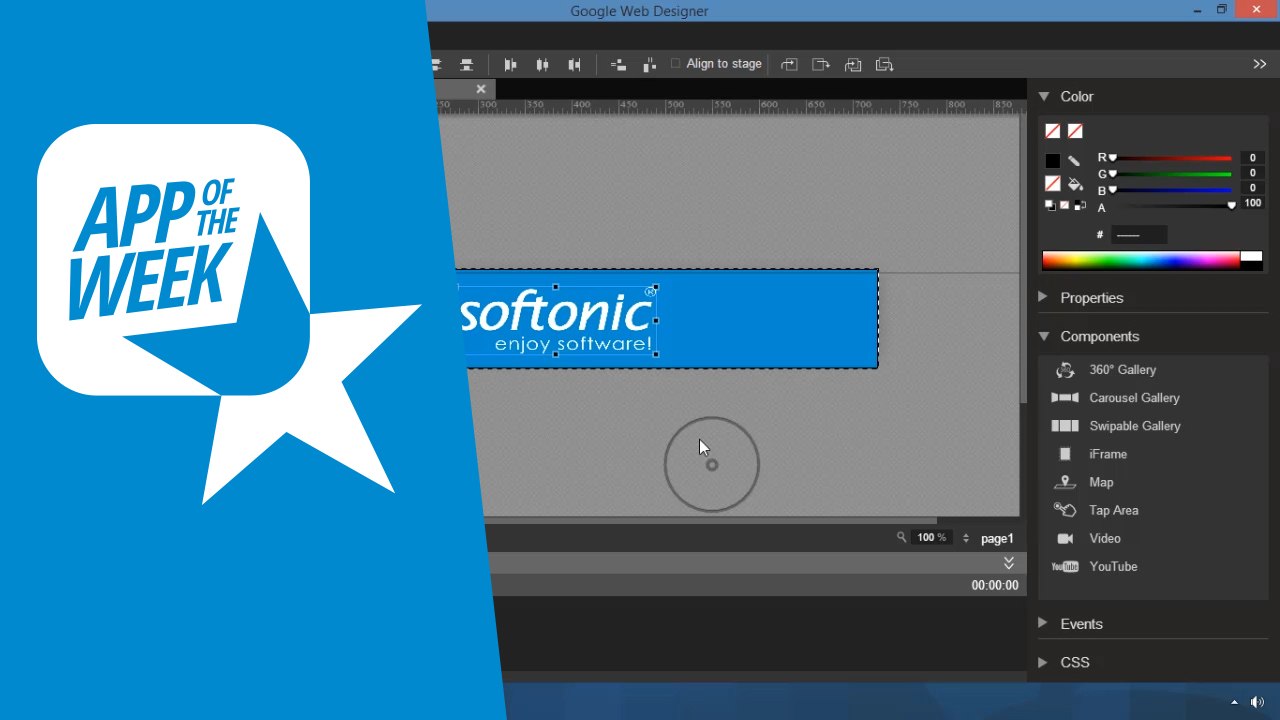Click the blue banner area right of logo
1280x720 pixels.
767,318
